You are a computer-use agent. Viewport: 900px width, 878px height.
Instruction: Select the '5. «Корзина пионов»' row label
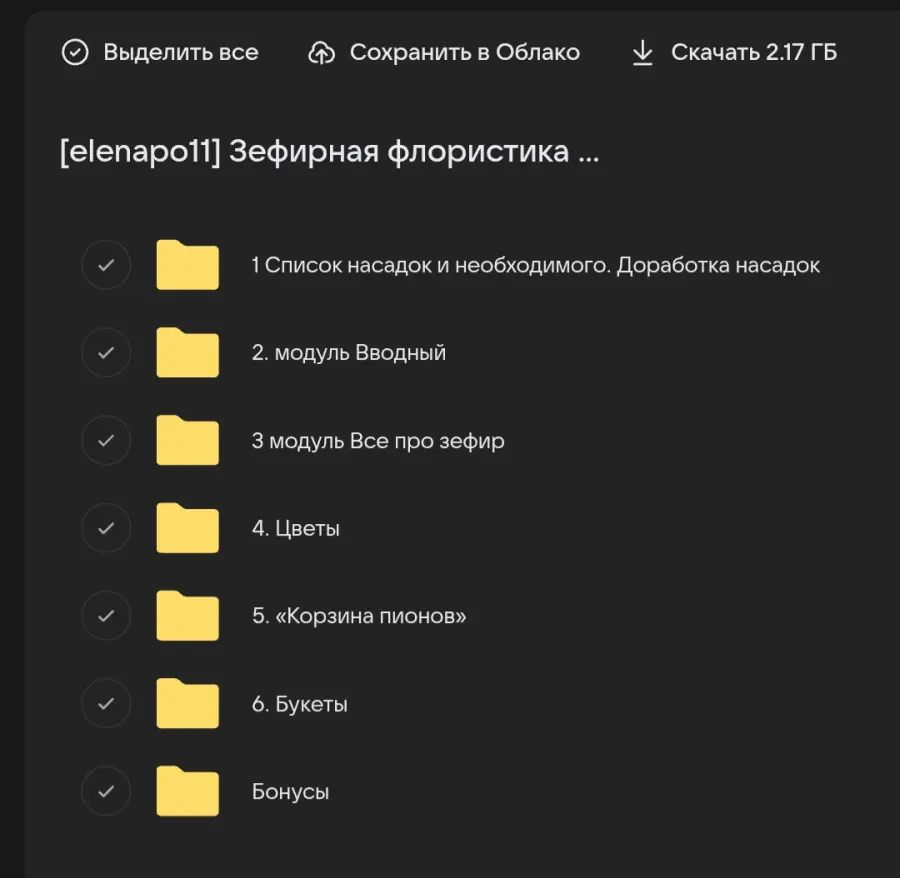[x=357, y=616]
